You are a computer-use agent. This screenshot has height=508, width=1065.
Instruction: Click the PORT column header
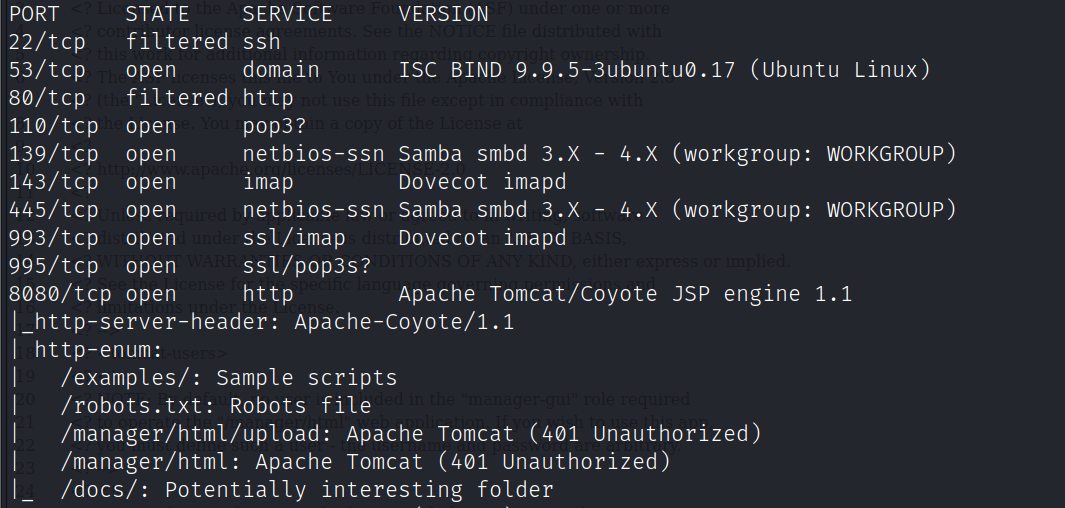coord(33,14)
